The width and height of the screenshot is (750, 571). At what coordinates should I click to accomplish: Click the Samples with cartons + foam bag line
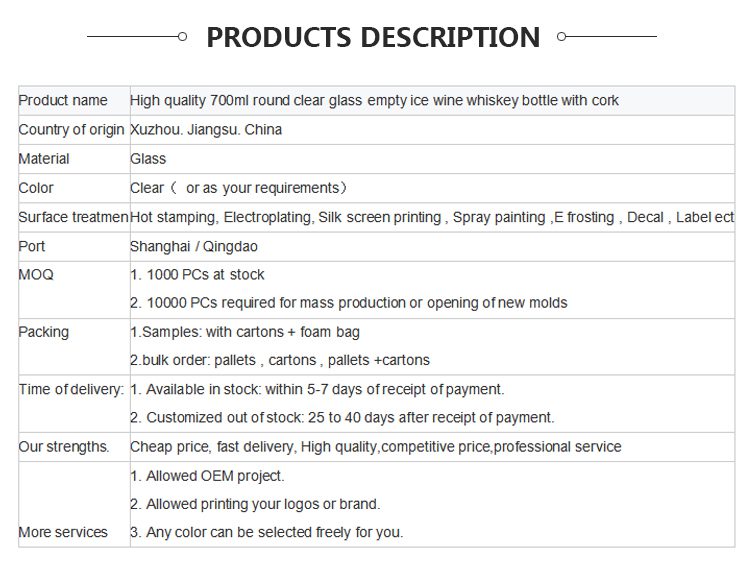pyautogui.click(x=245, y=332)
